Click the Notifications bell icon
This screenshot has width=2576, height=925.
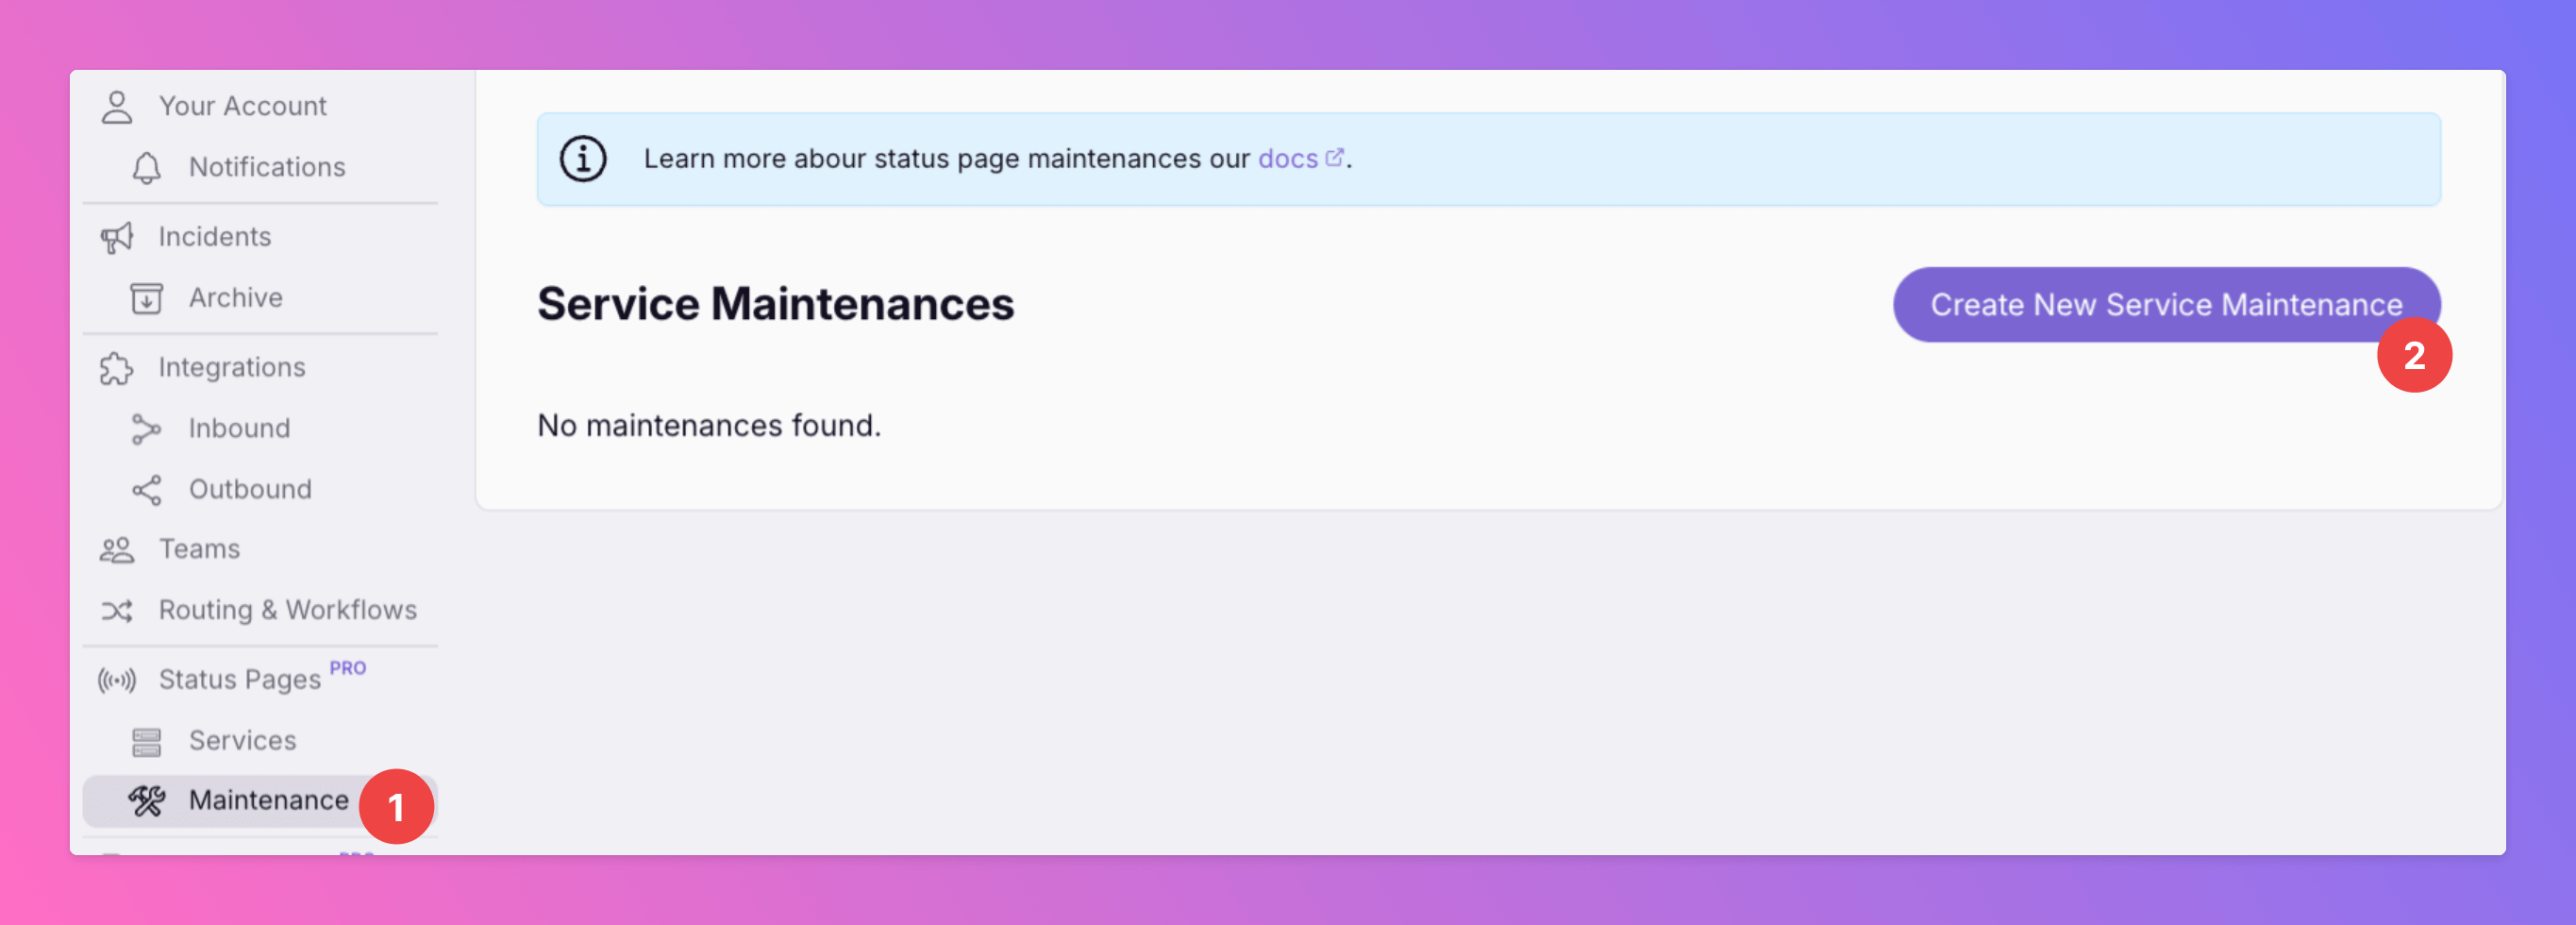(147, 168)
